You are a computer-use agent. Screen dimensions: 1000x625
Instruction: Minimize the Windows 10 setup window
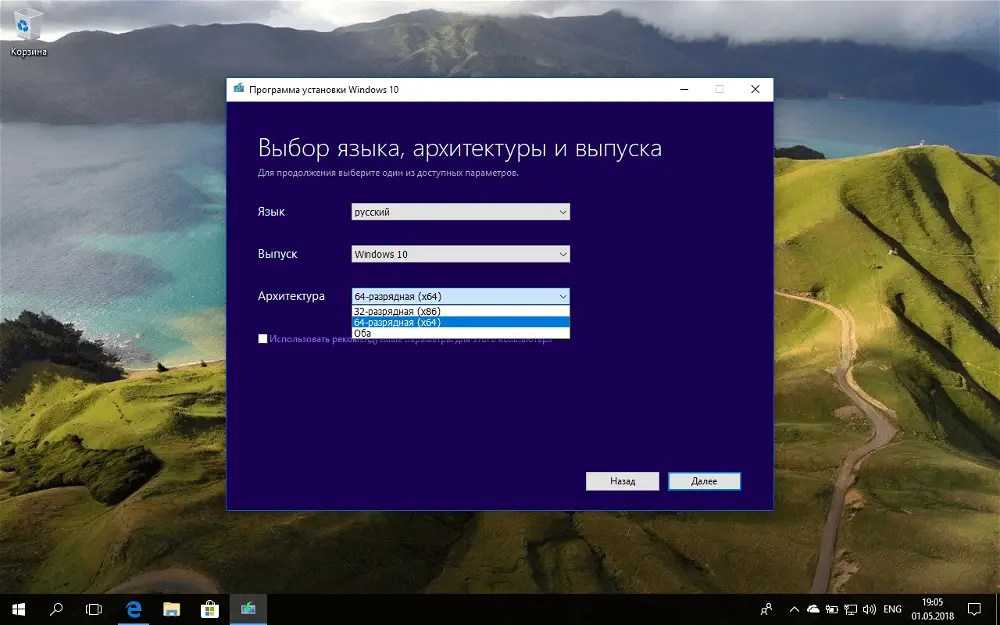[x=684, y=89]
